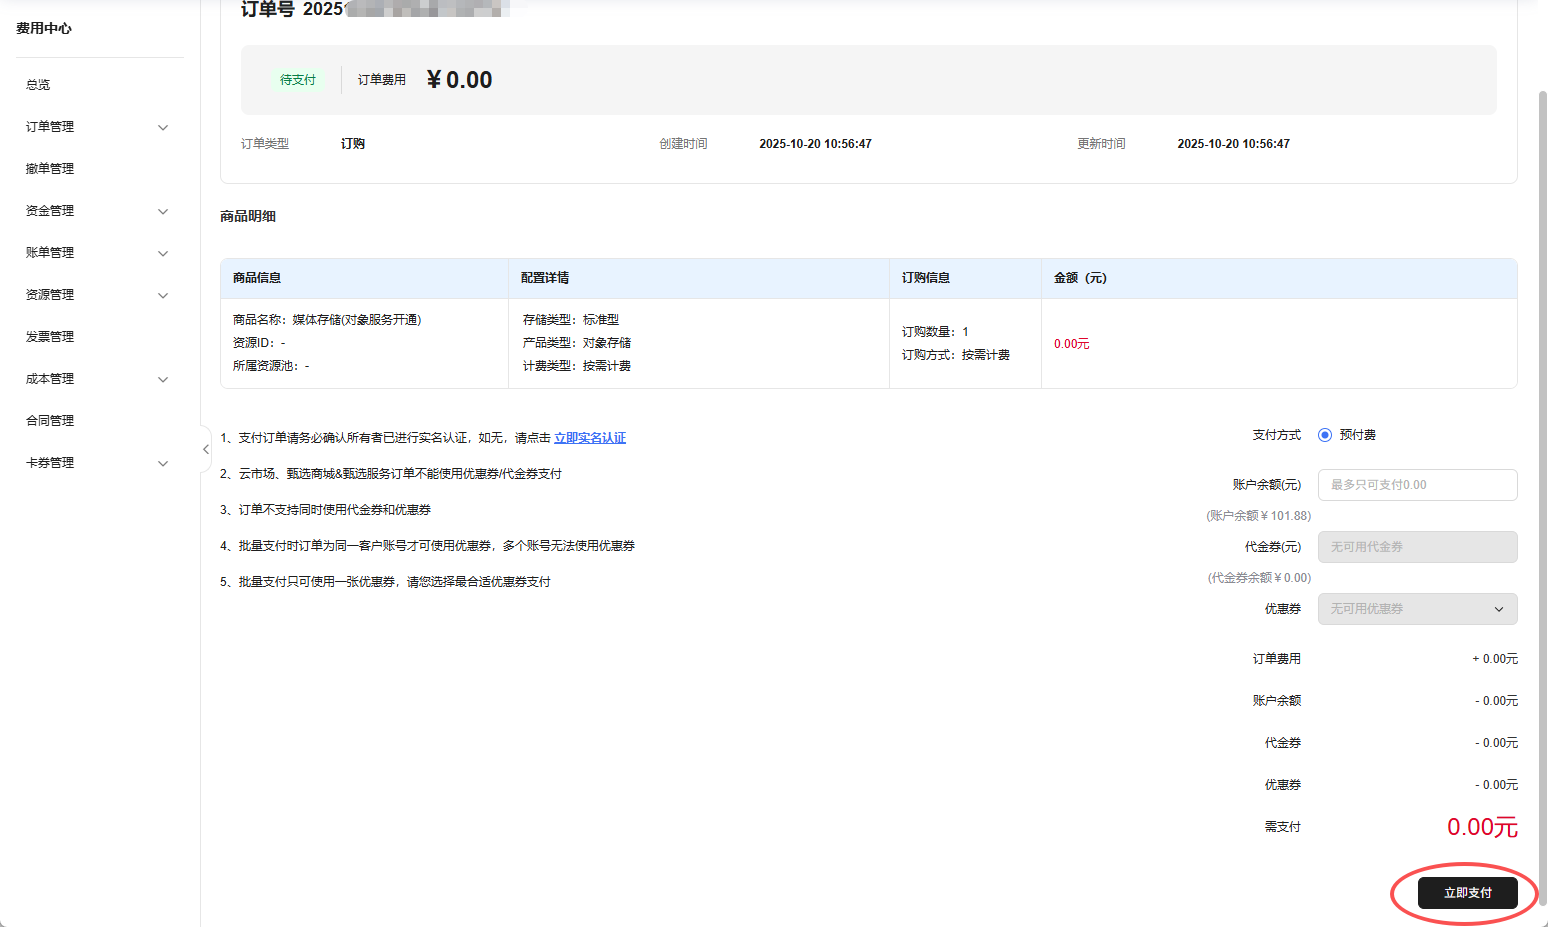Image resolution: width=1548 pixels, height=927 pixels.
Task: Open 合同管理 in the sidebar
Action: pos(50,421)
